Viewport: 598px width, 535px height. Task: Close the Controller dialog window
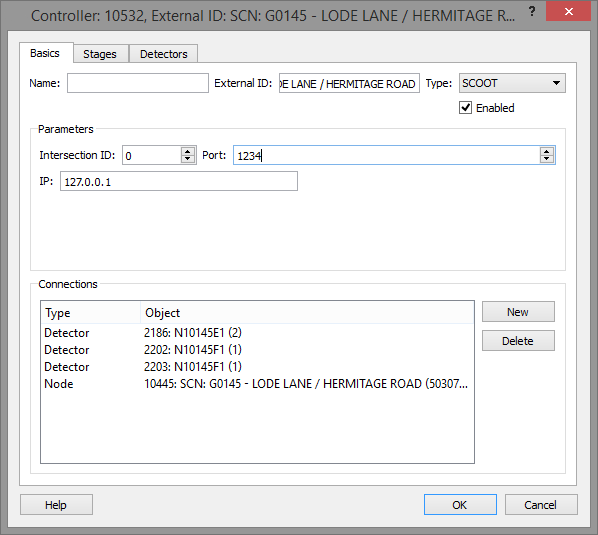568,11
